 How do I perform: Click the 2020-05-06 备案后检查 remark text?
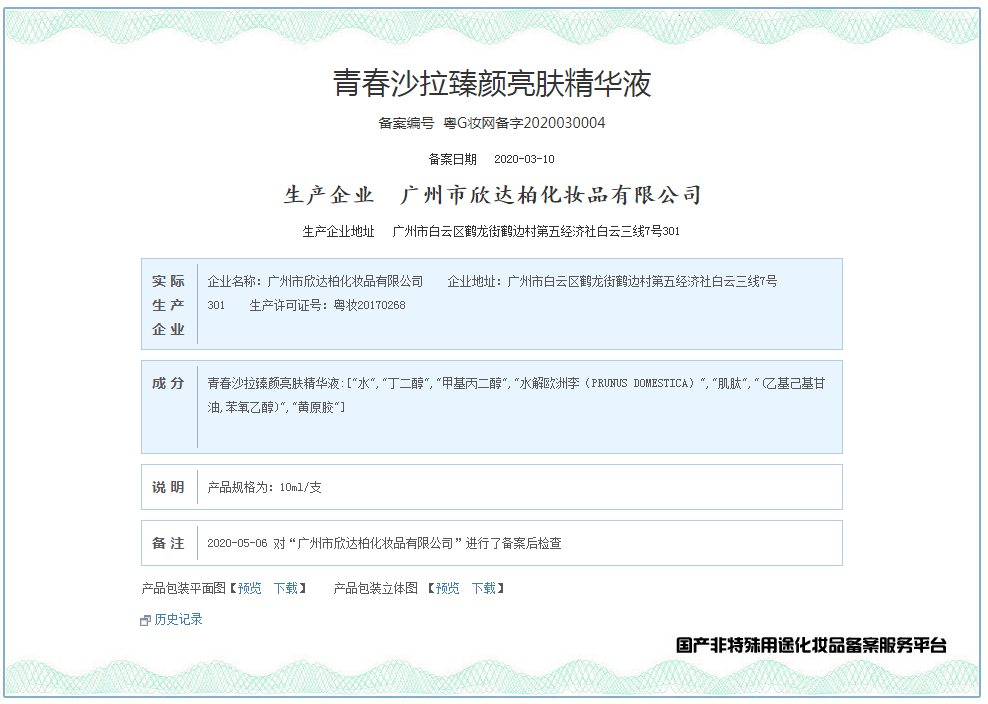coord(384,543)
